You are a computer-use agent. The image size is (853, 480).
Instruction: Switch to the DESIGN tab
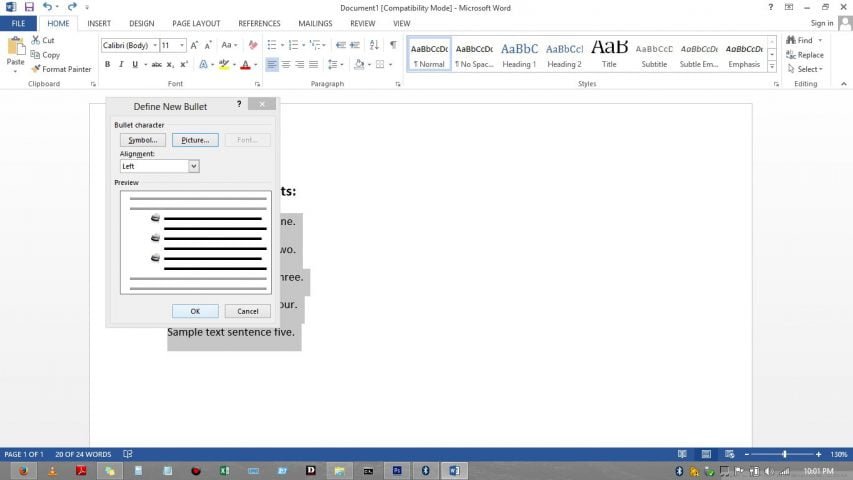141,23
